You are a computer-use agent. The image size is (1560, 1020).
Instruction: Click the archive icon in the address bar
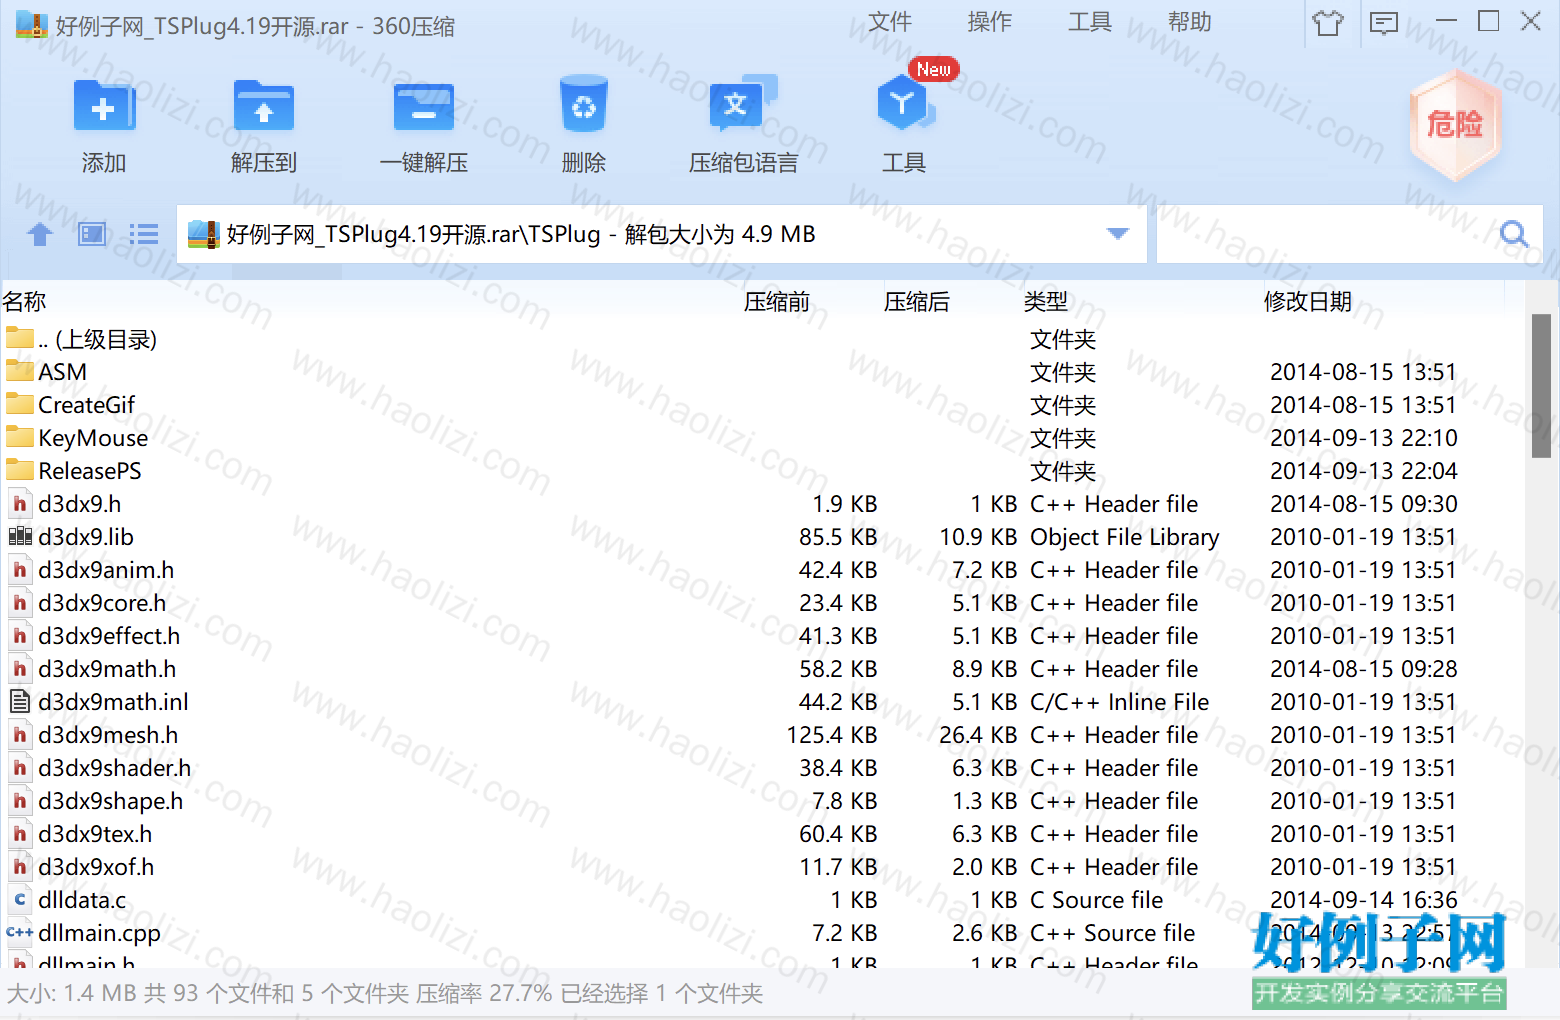204,234
